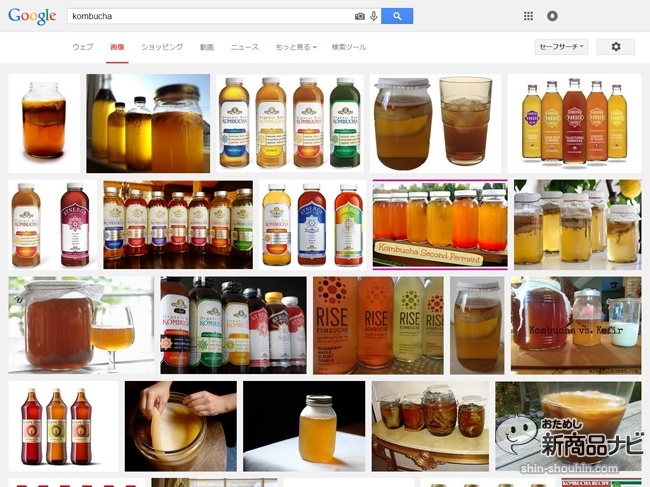Screen dimensions: 650x487
Task: Open the account profile icon
Action: [552, 16]
